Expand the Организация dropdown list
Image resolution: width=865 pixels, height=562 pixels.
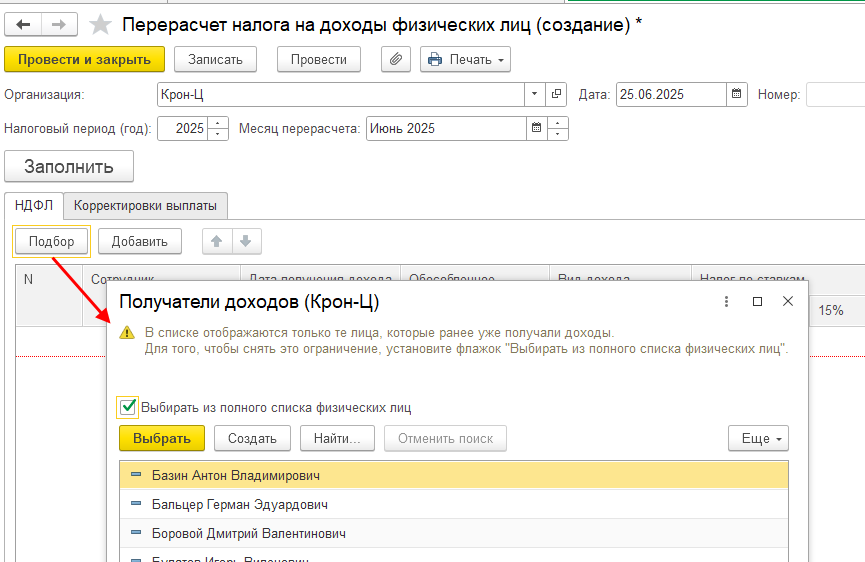(535, 95)
